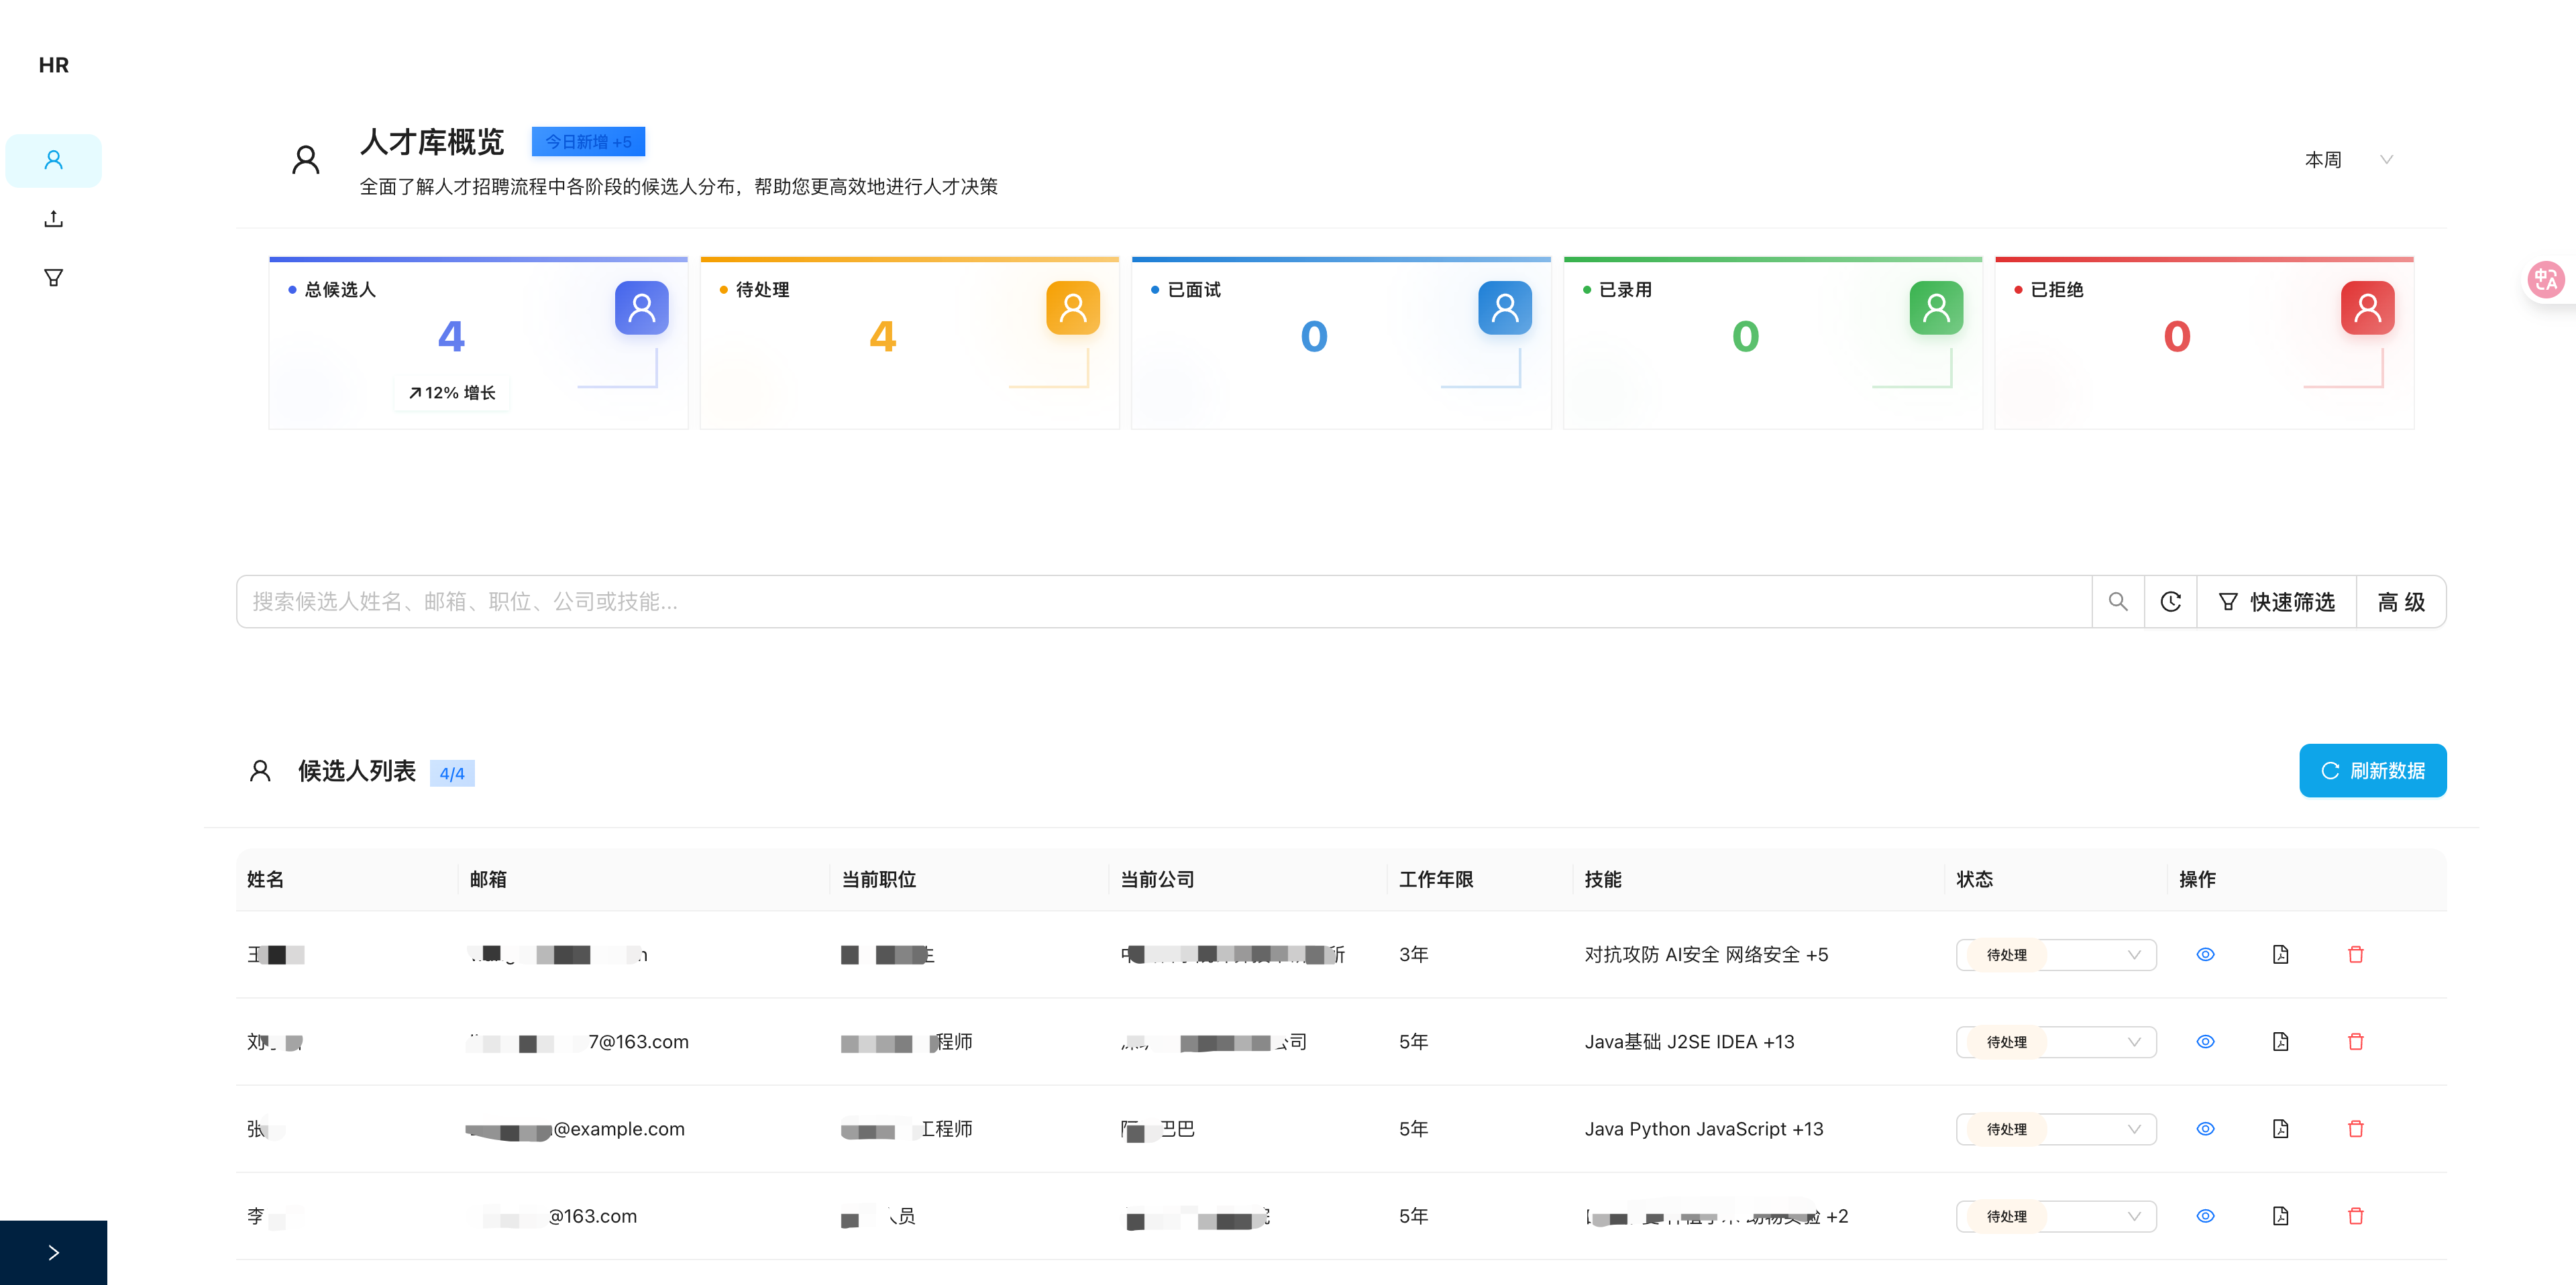Click the 状态 column header

[x=1975, y=880]
